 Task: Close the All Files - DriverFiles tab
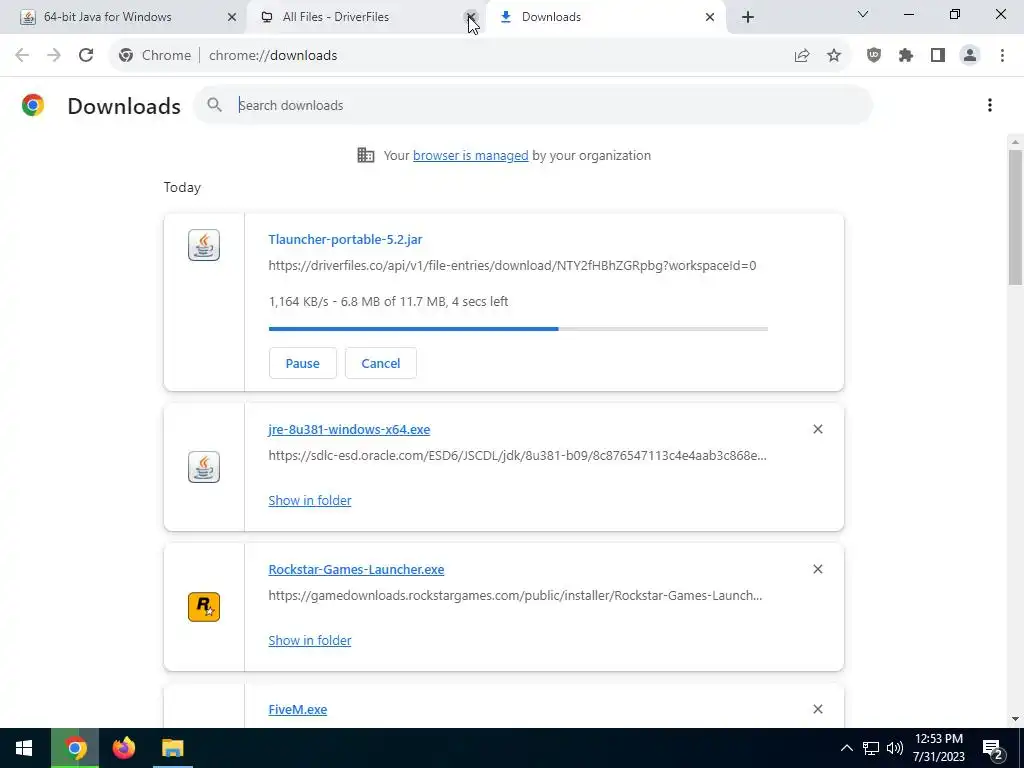point(471,17)
